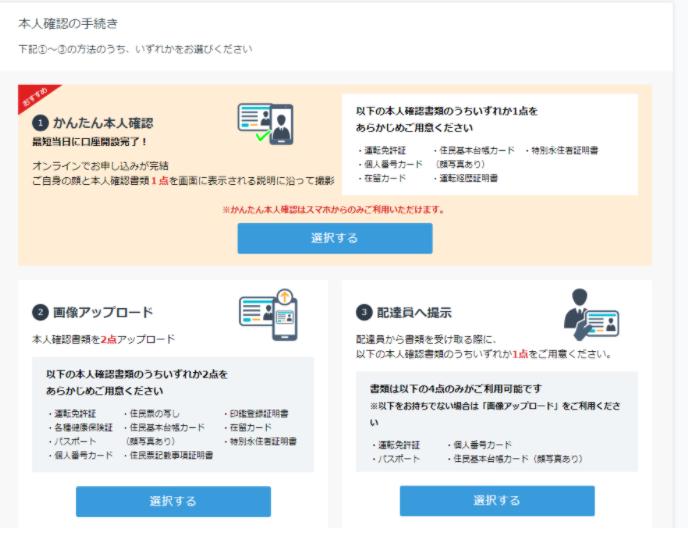Click 住民基本台帳カード（顔写真あり） in courier list
The width and height of the screenshot is (695, 534).
click(518, 459)
